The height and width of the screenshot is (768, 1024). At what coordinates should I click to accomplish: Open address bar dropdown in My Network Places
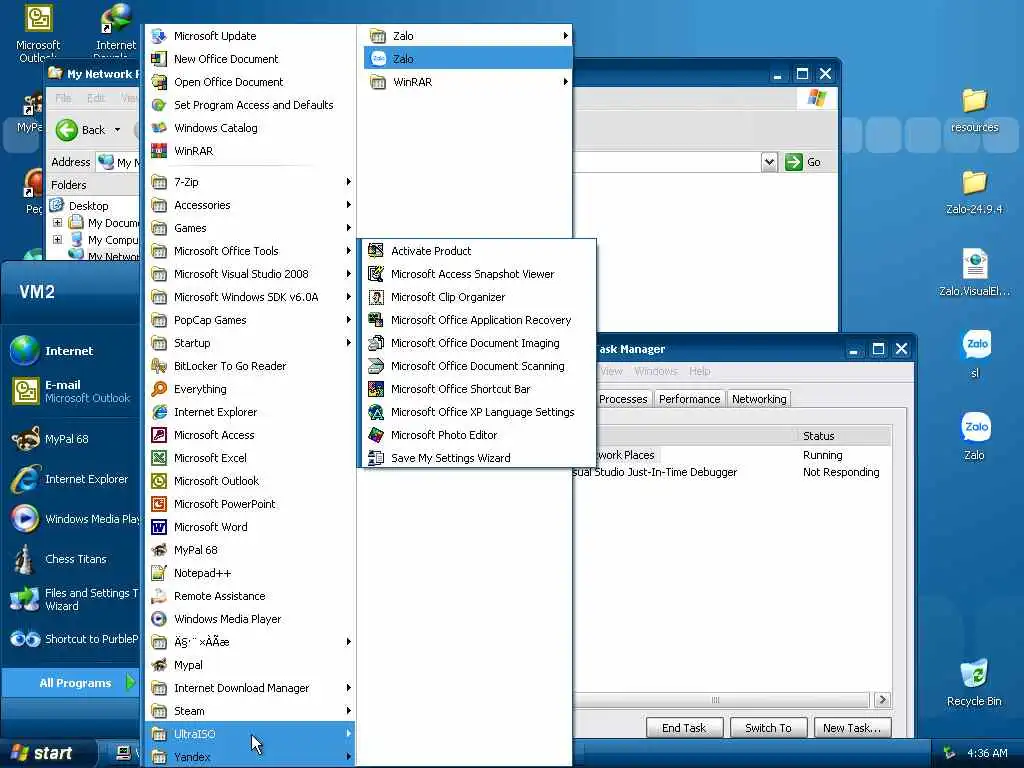click(769, 162)
